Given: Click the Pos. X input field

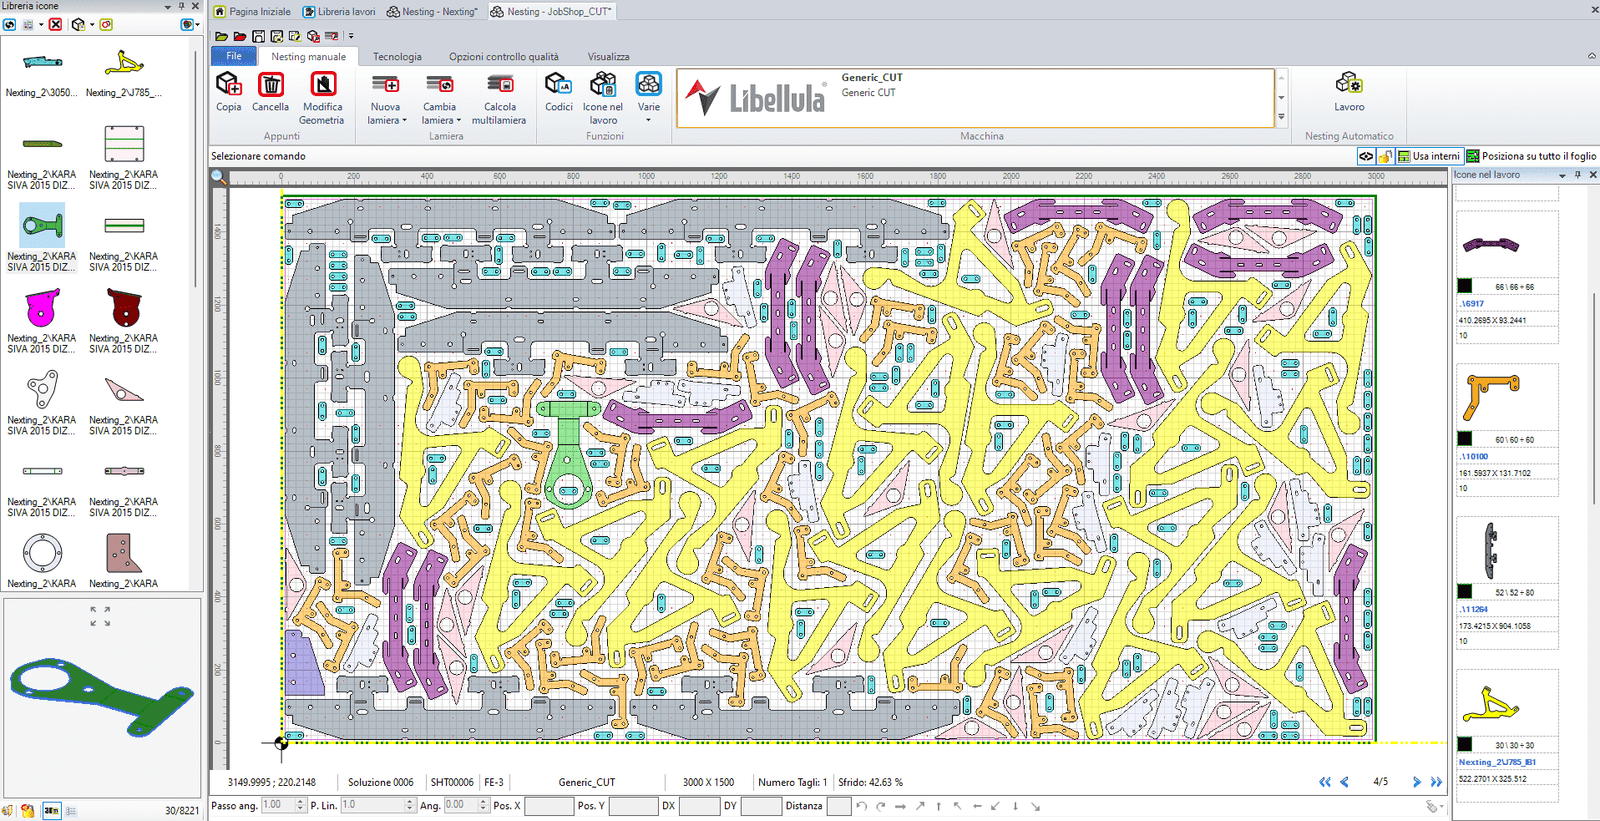Looking at the screenshot, I should [549, 805].
